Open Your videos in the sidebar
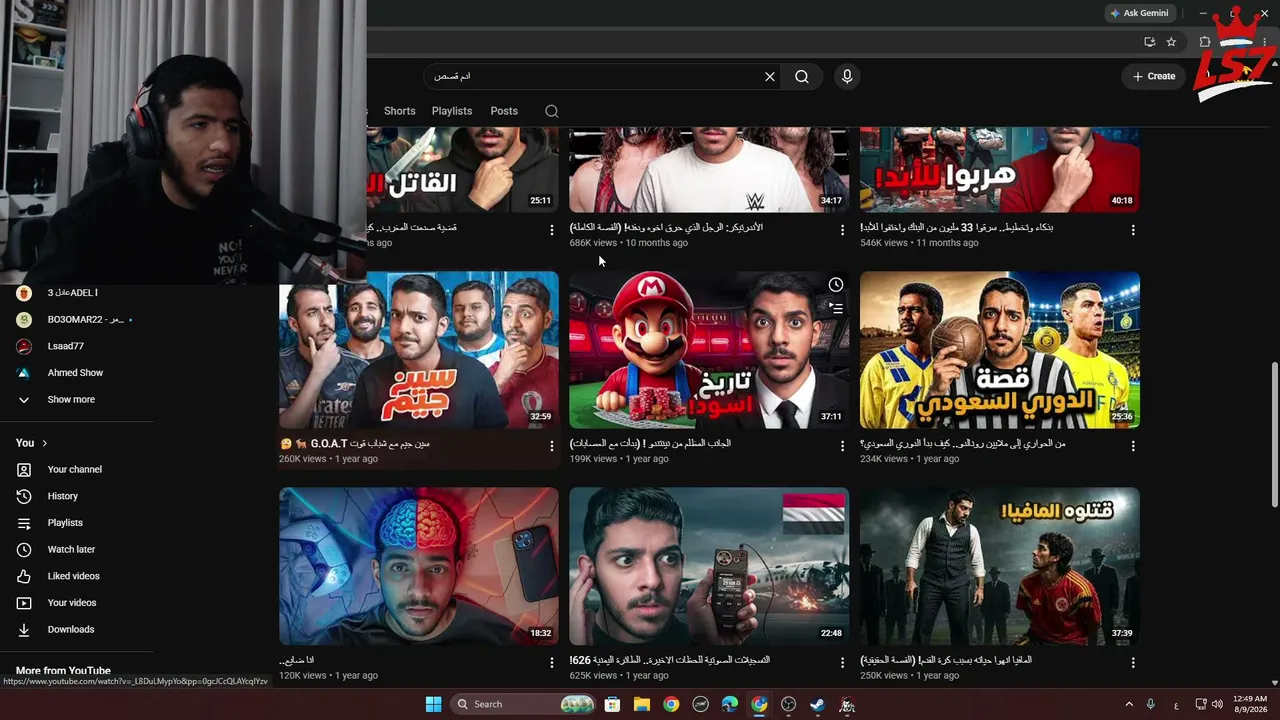This screenshot has width=1280, height=720. click(x=72, y=603)
